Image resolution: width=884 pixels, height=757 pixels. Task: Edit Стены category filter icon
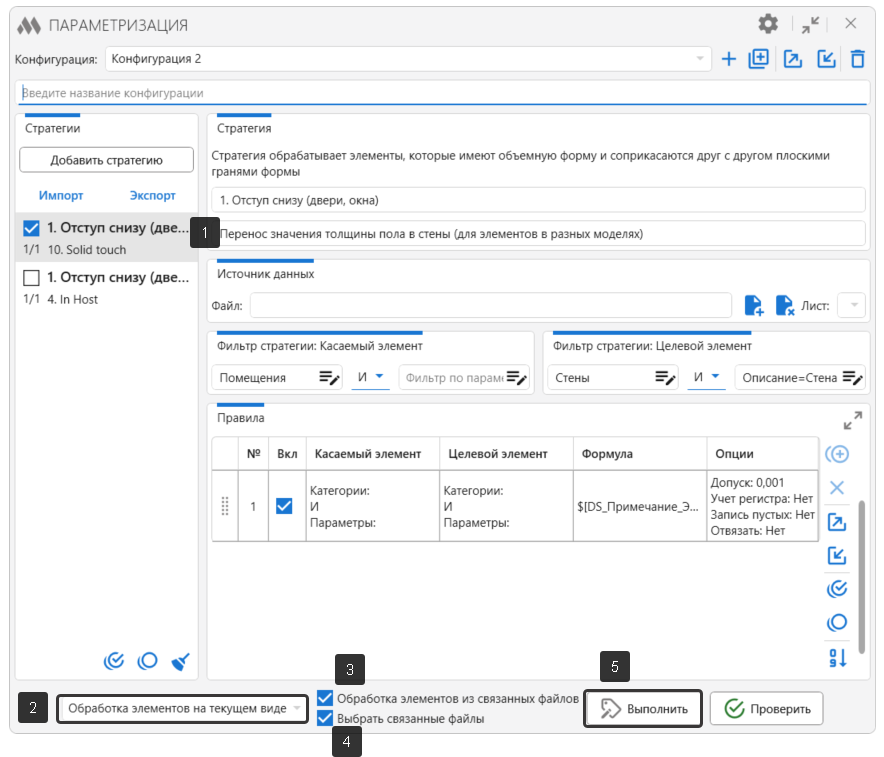[x=665, y=378]
